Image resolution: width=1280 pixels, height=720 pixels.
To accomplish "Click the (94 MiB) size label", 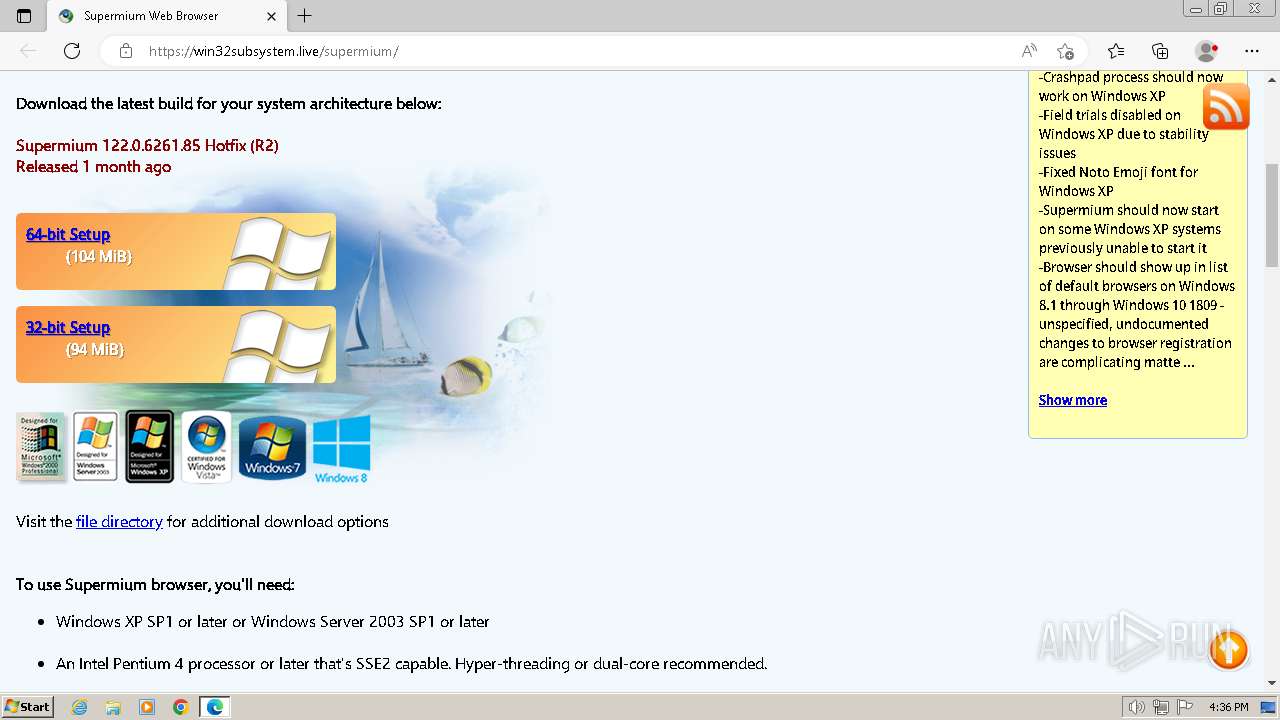I will click(95, 349).
